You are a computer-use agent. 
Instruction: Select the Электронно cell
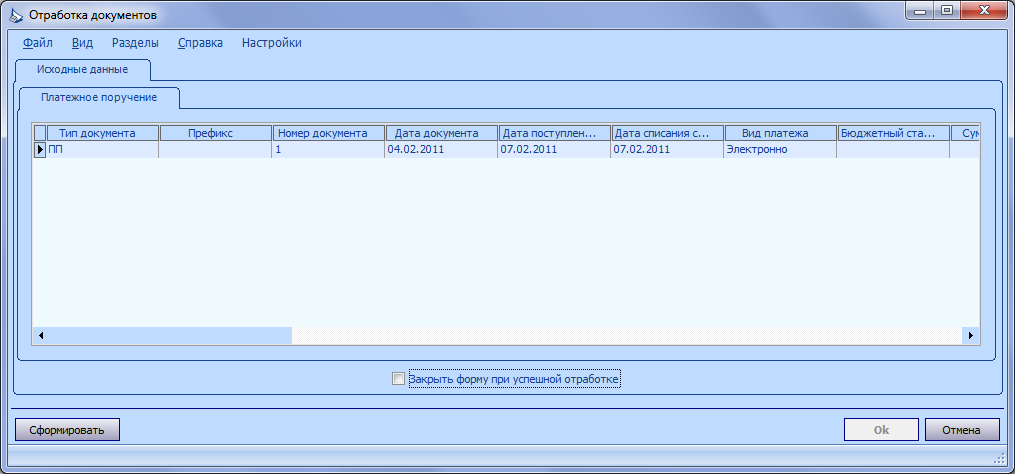coord(780,150)
